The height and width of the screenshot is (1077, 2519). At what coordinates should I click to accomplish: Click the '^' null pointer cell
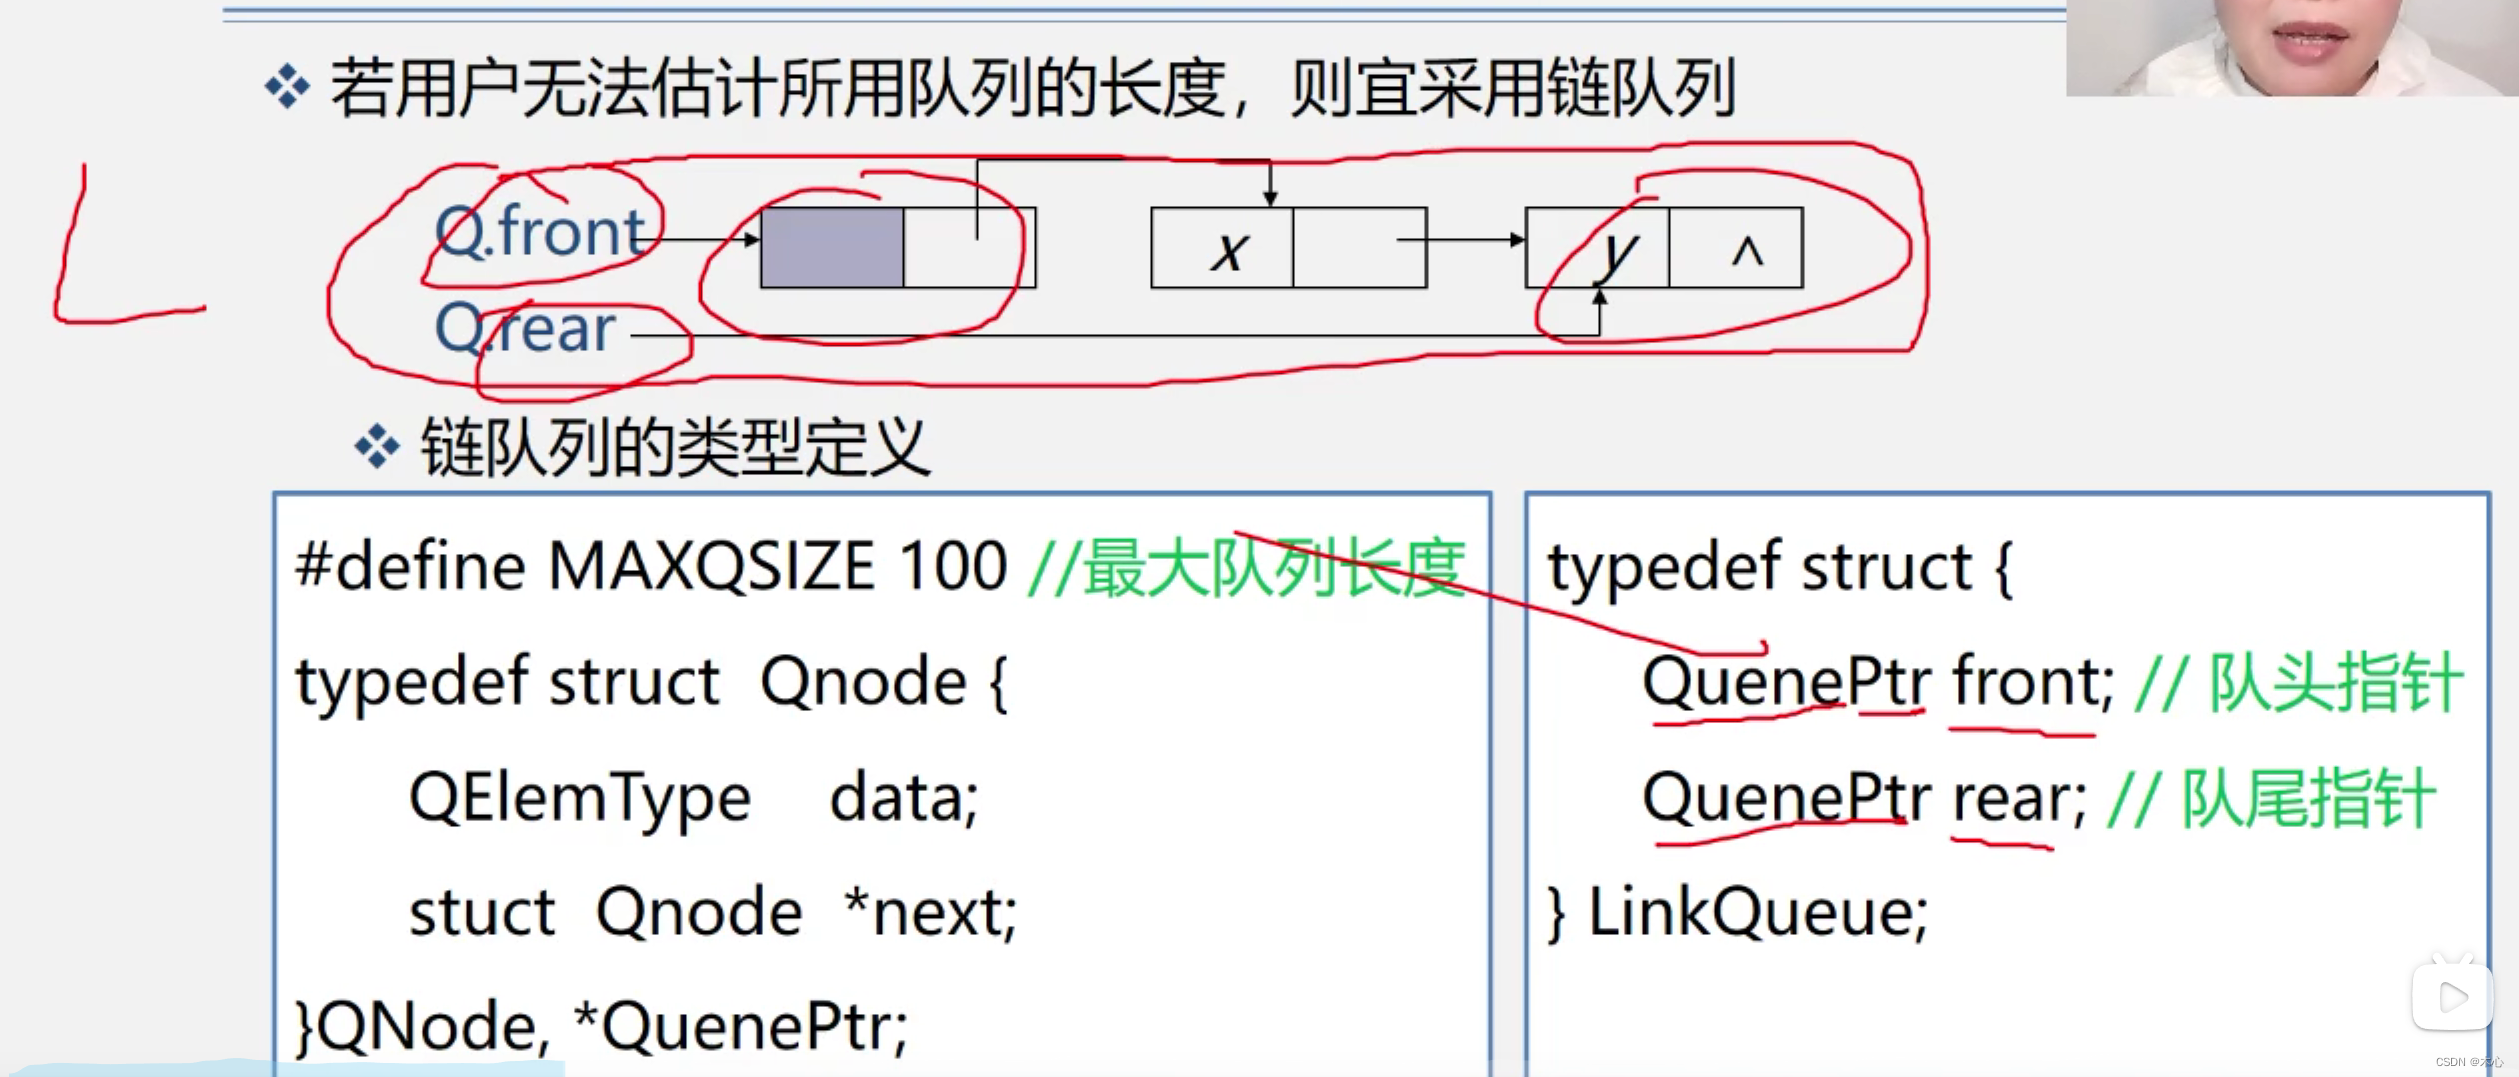pos(1736,248)
